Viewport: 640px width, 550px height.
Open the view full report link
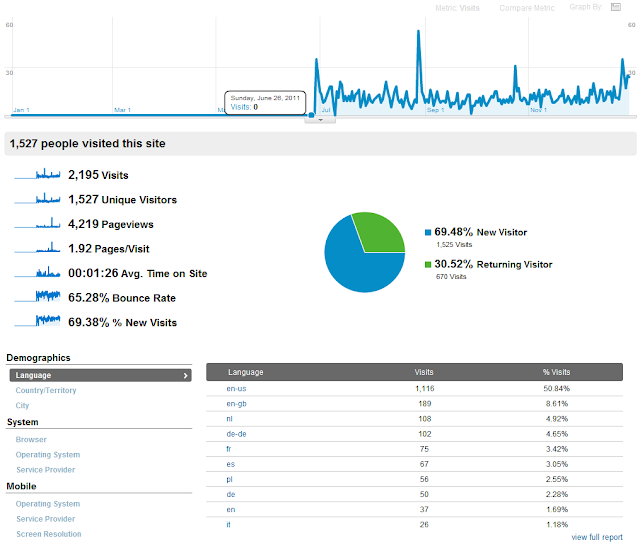[x=597, y=537]
